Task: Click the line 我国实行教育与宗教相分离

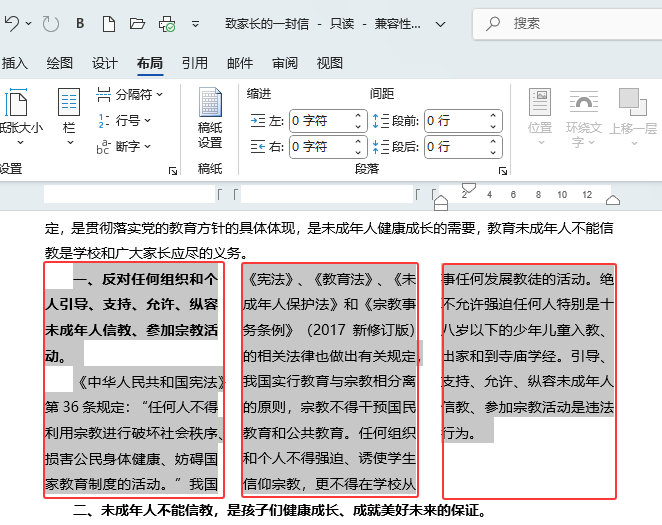Action: click(x=329, y=382)
